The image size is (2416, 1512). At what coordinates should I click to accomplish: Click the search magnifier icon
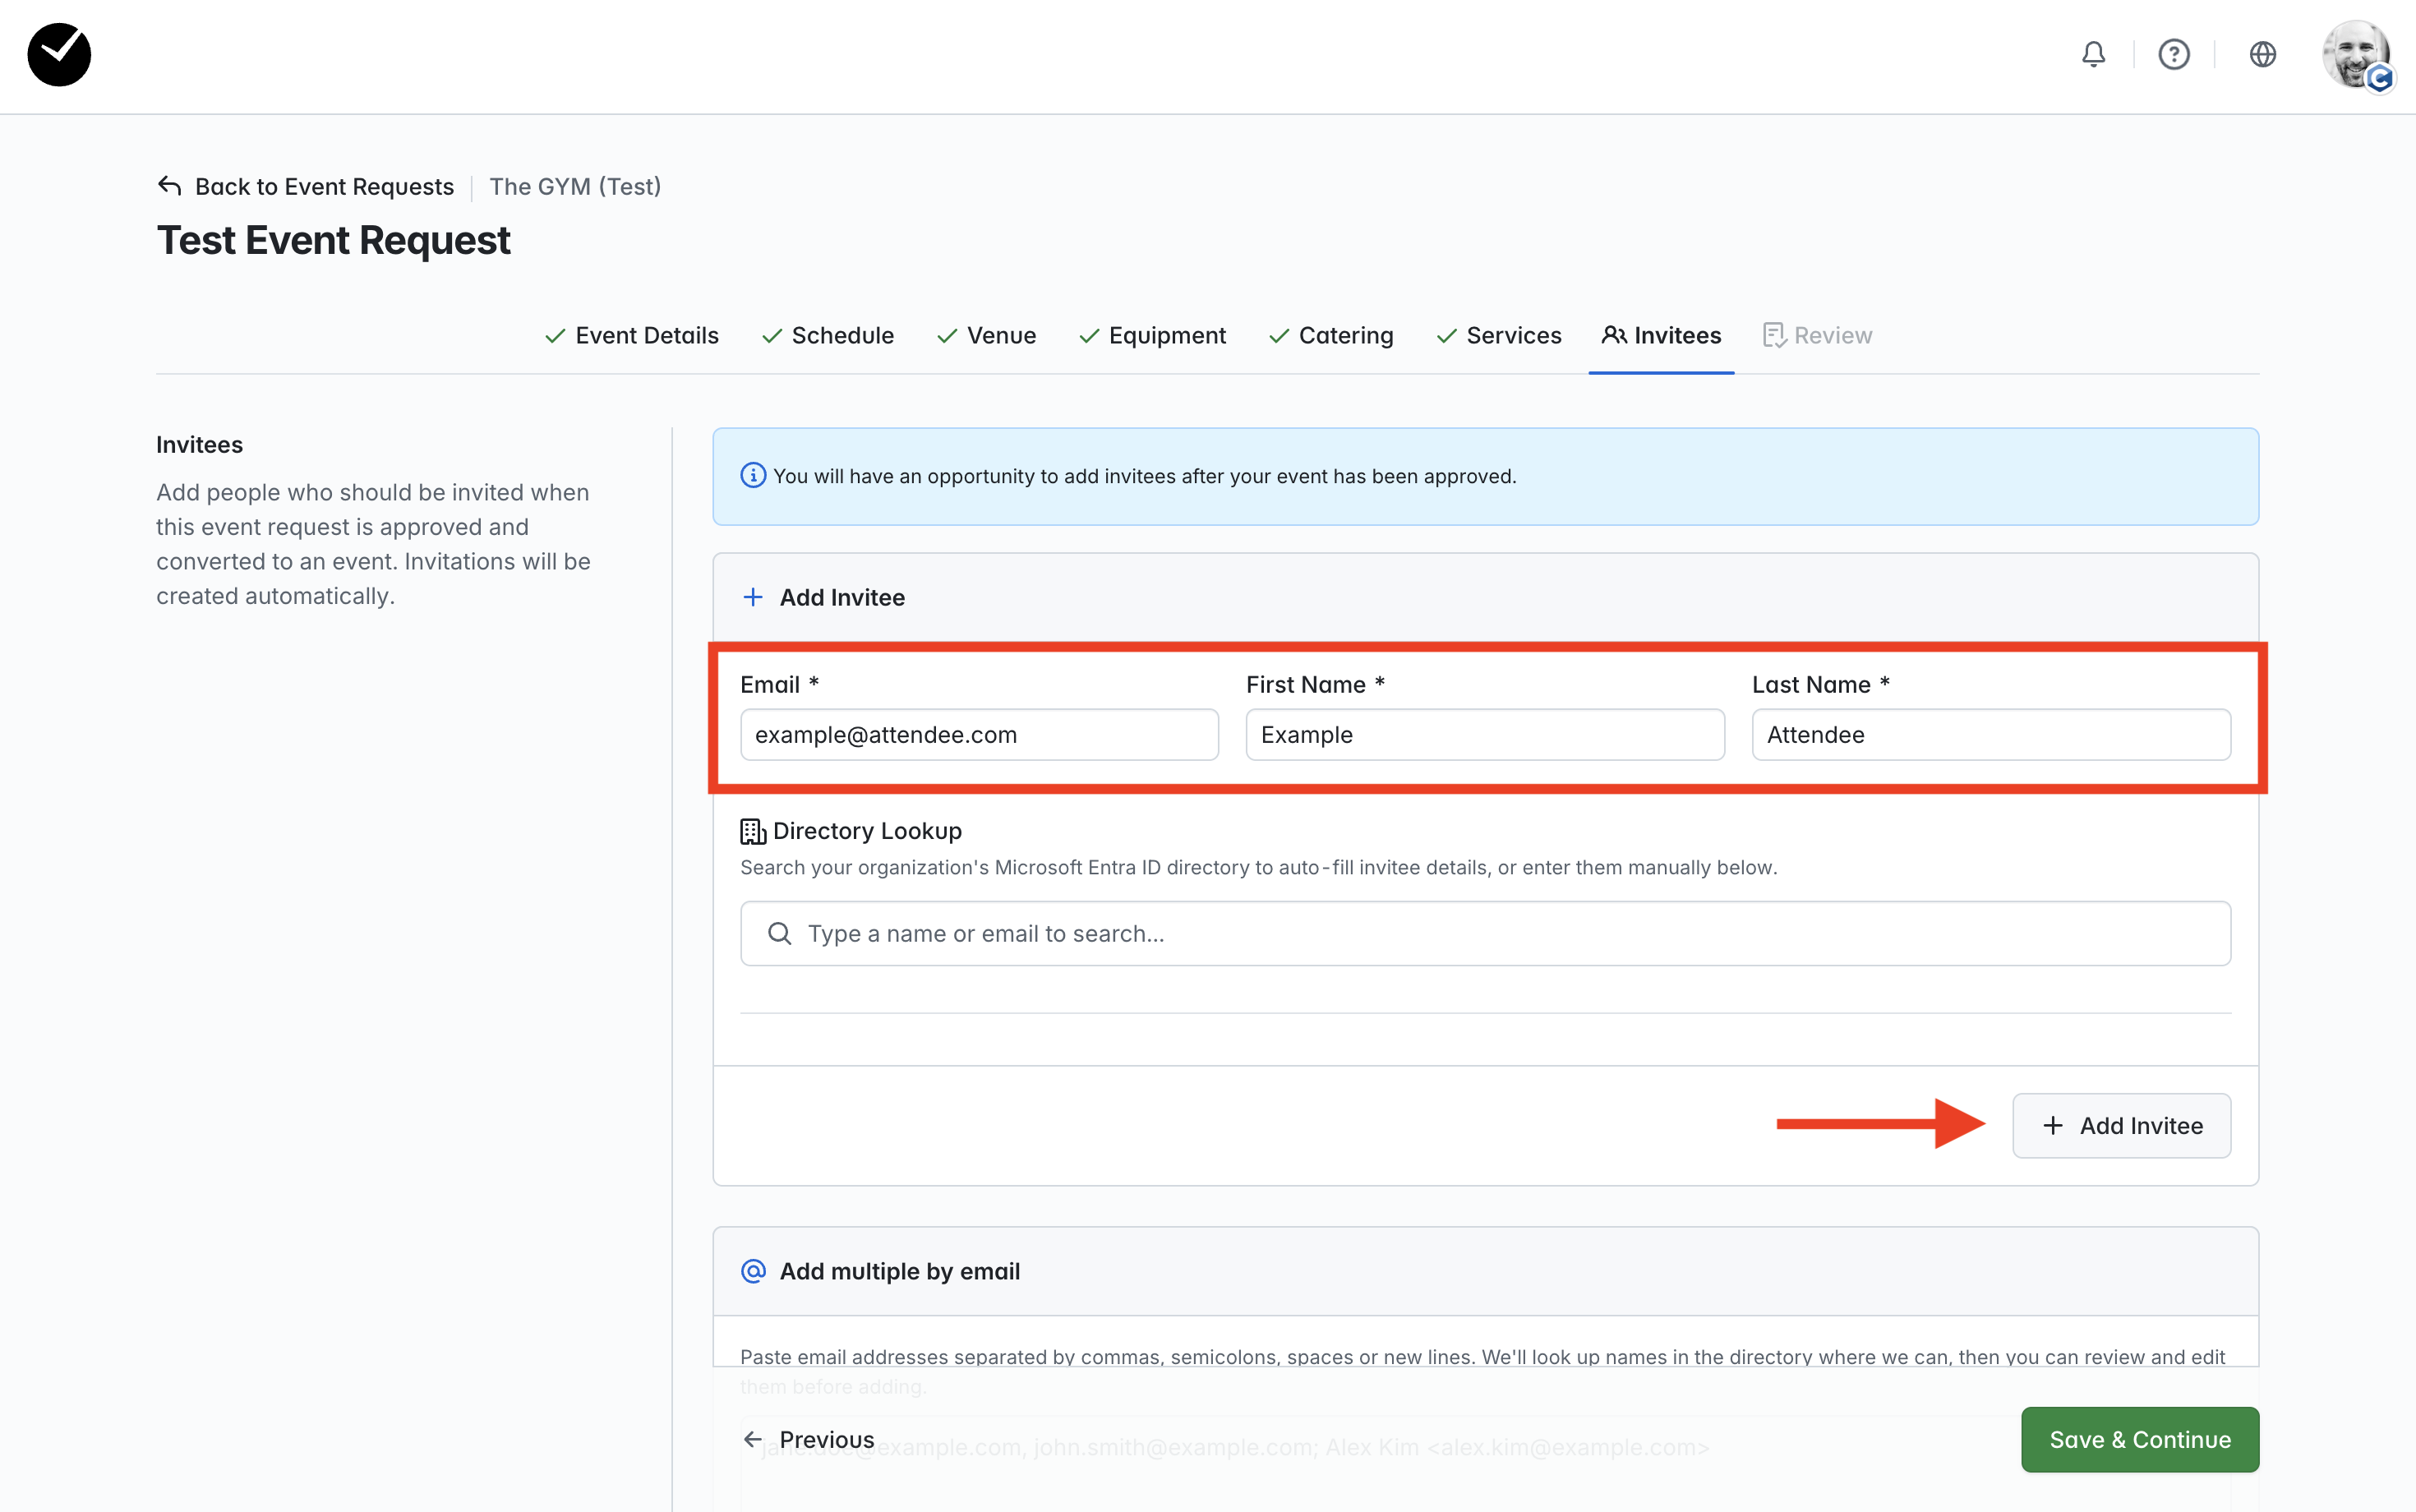point(780,934)
